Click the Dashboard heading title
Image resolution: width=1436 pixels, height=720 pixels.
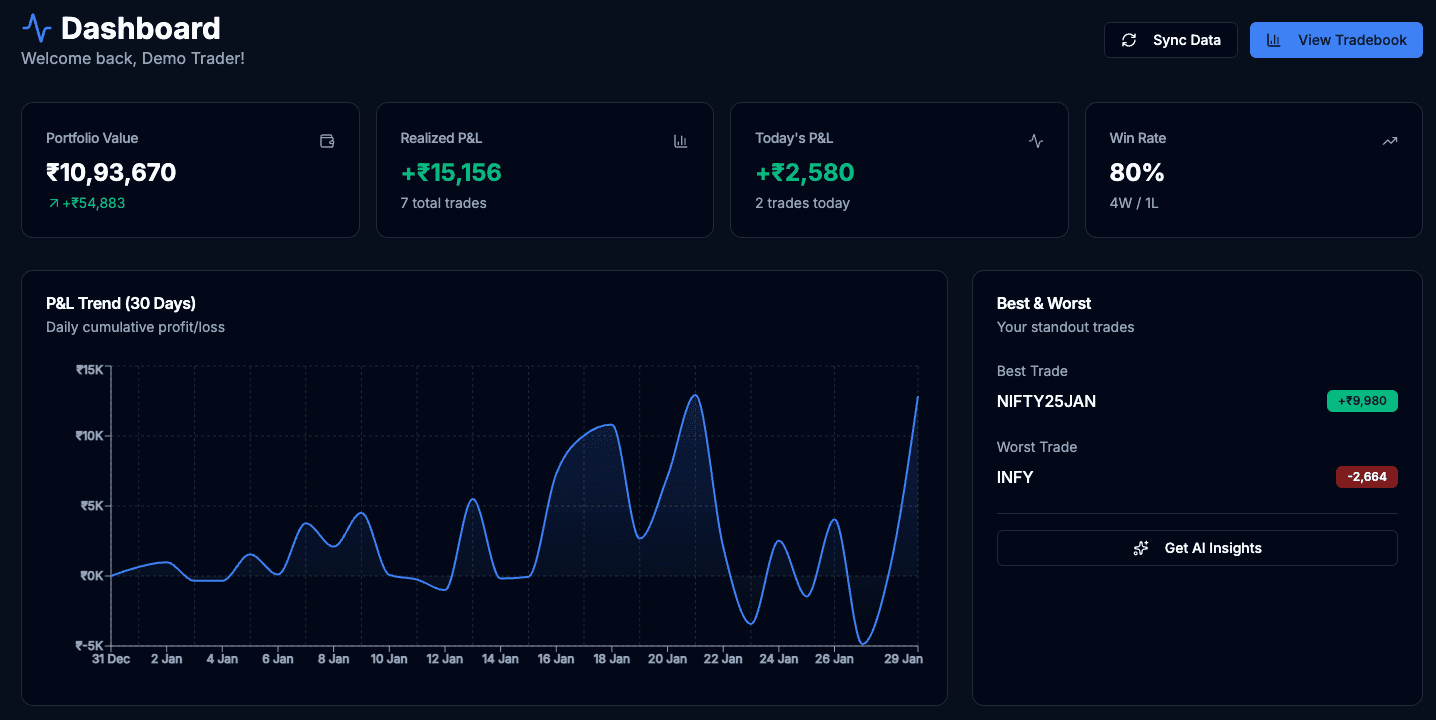click(141, 28)
